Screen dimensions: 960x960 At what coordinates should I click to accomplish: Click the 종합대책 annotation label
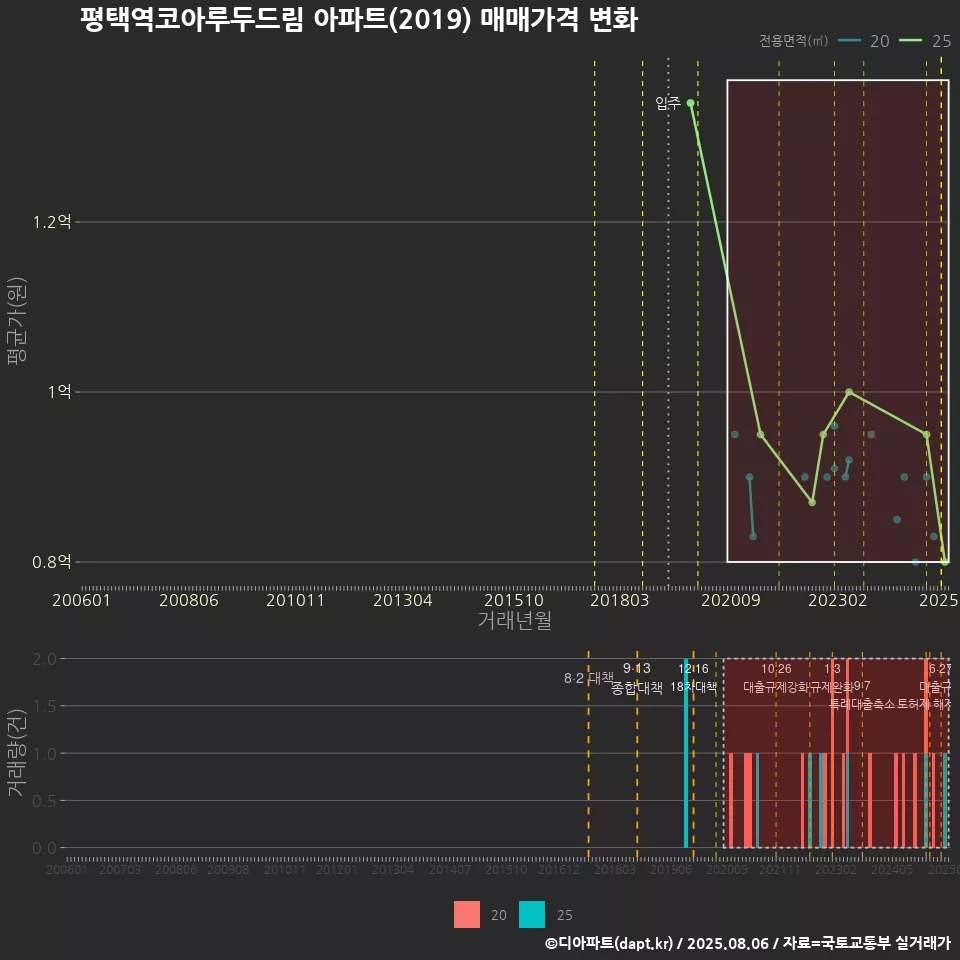637,688
